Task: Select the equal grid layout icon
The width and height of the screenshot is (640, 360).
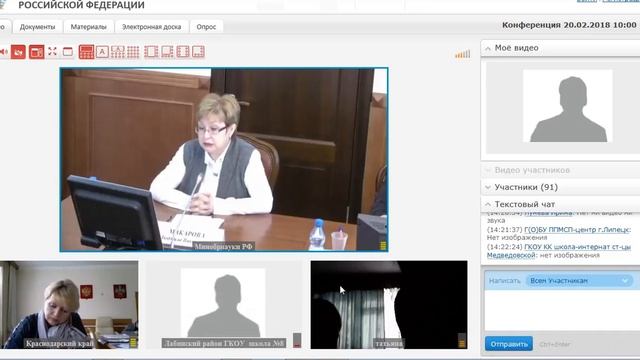Action: point(133,52)
